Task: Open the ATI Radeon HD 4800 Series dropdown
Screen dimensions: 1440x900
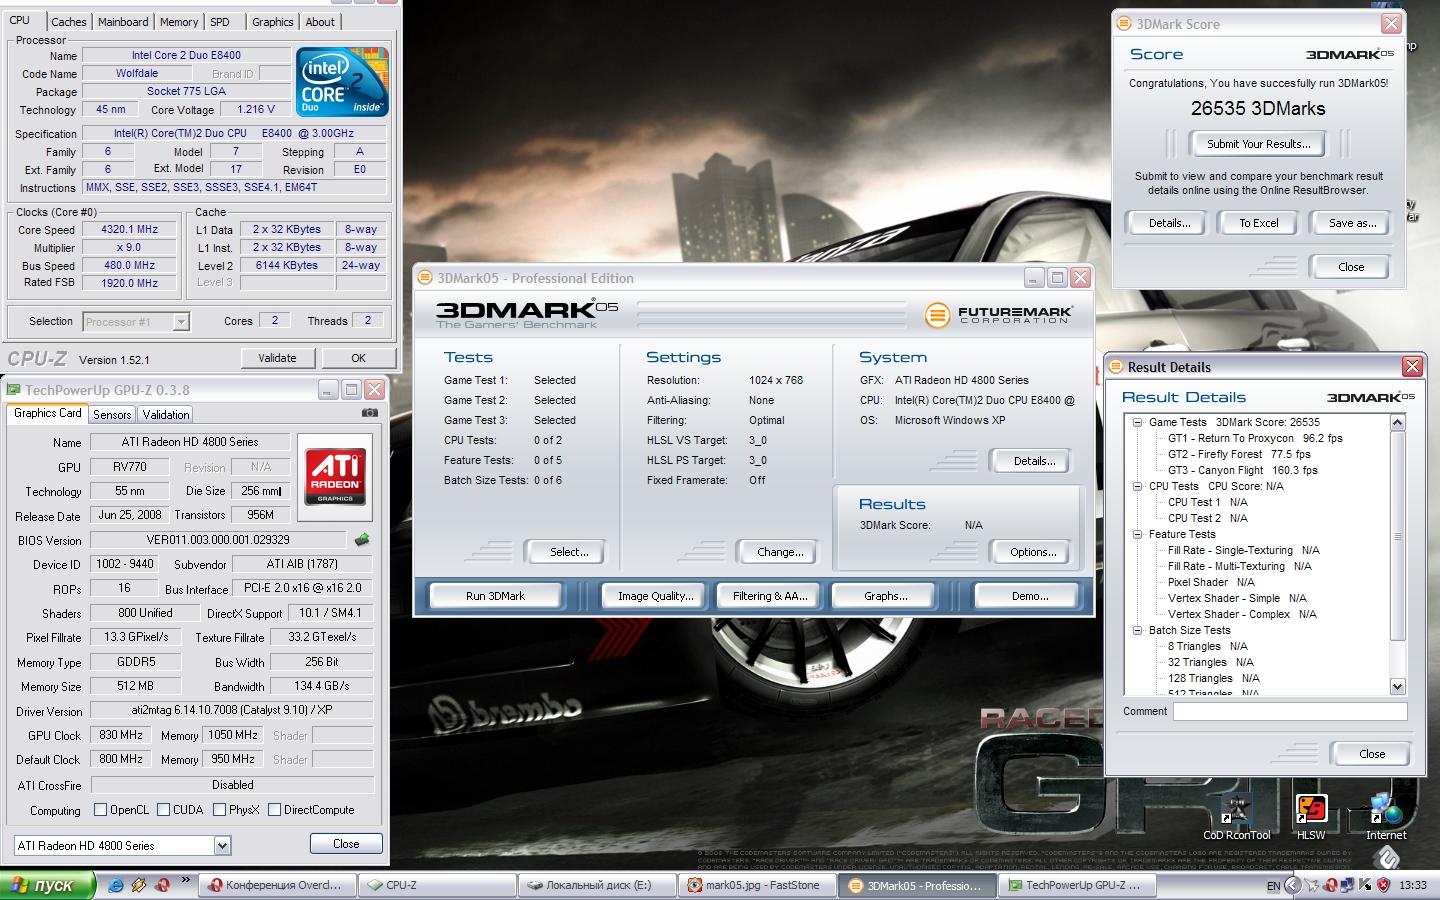Action: [222, 846]
